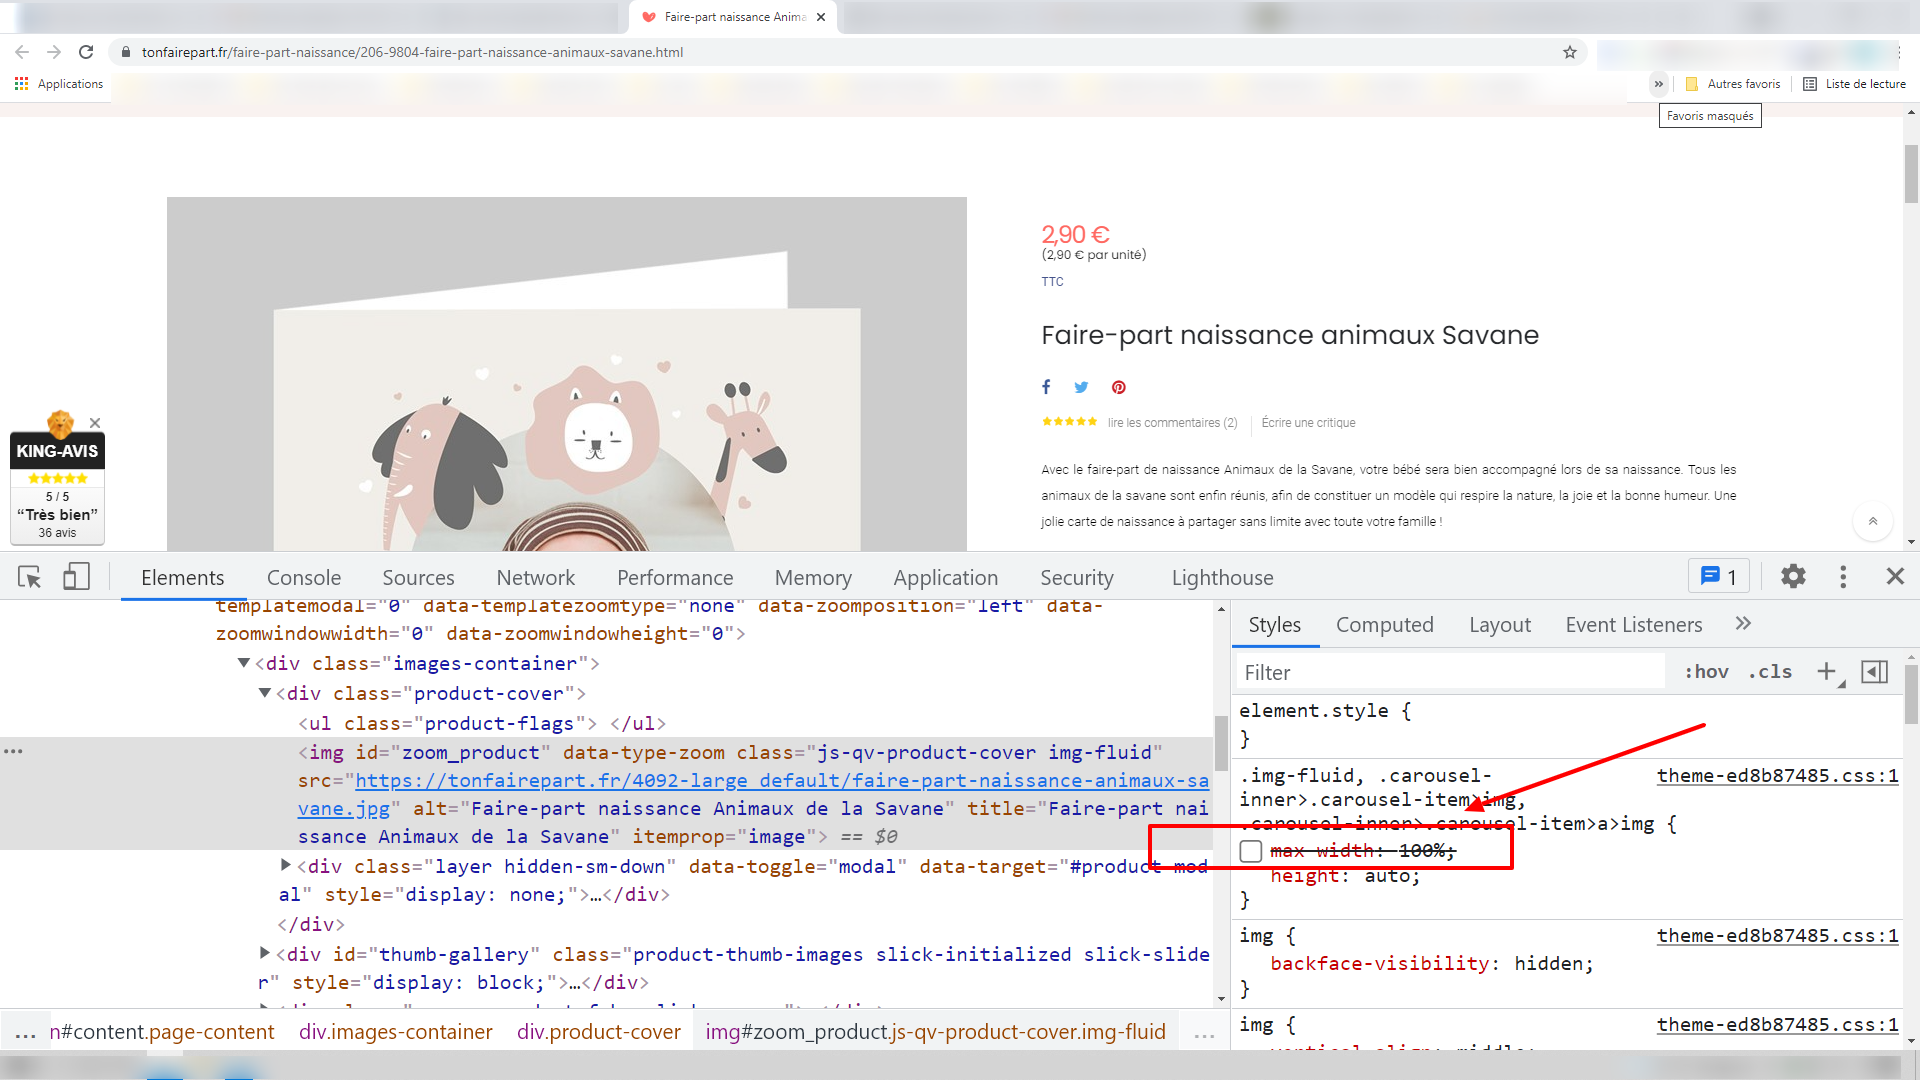The height and width of the screenshot is (1080, 1920).
Task: Show more Styles pane tabs chevron
Action: [1743, 624]
